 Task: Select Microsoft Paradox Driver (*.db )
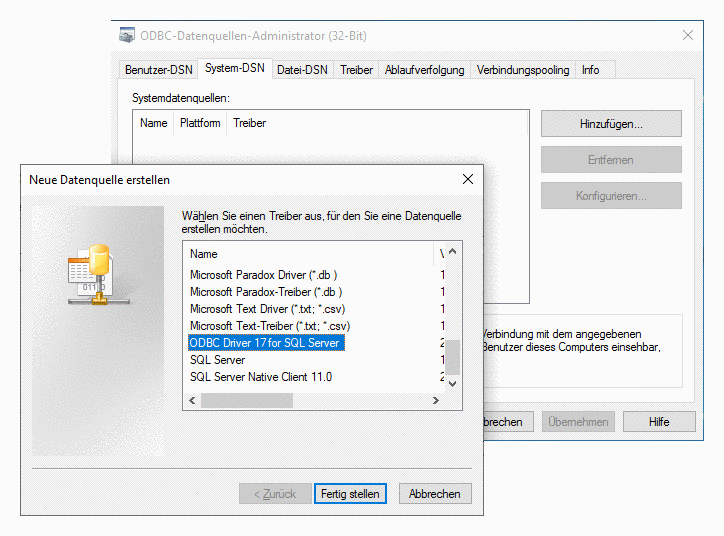coord(264,275)
